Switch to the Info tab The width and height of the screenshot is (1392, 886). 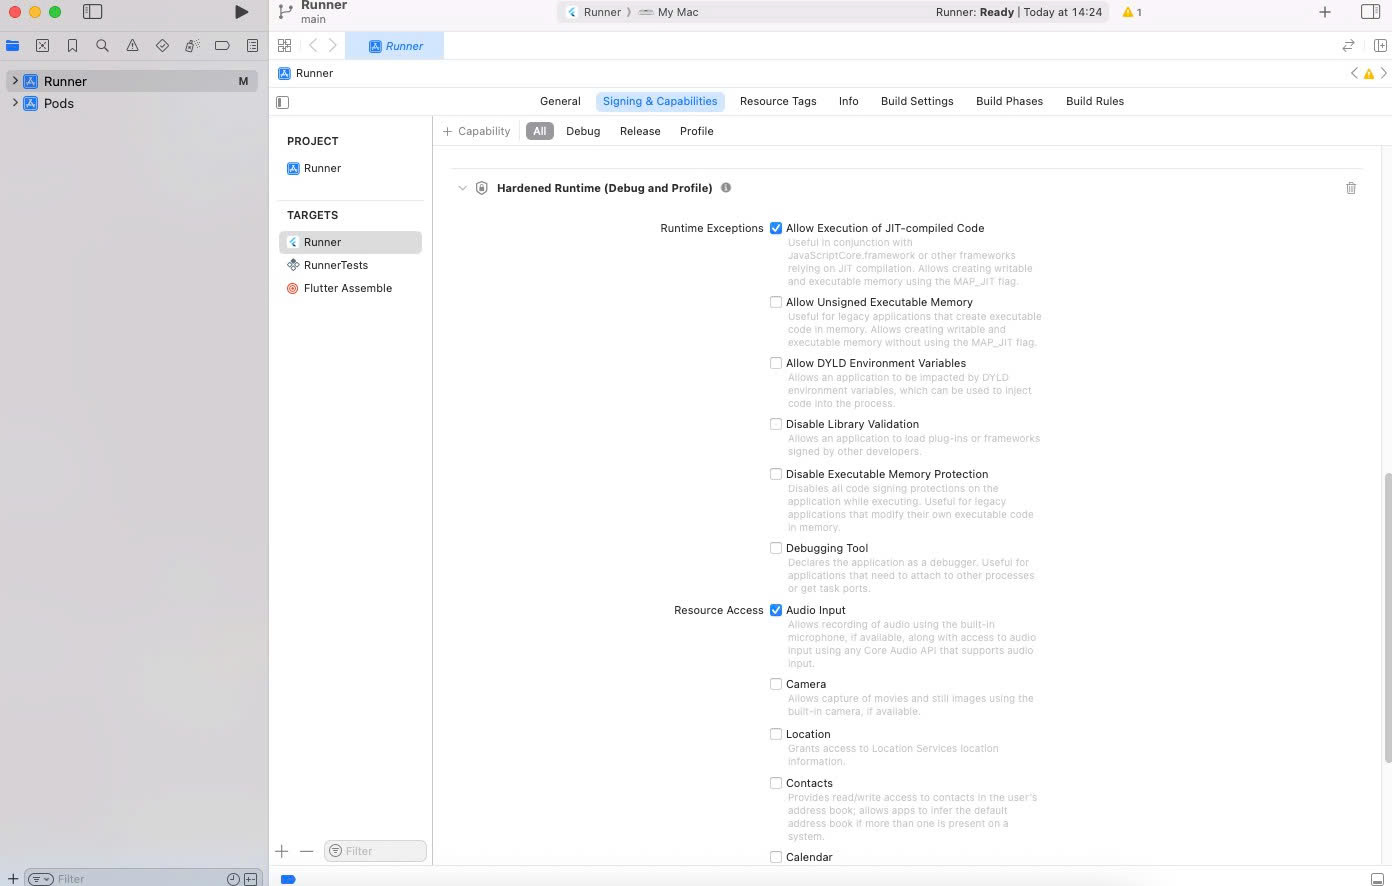tap(848, 101)
